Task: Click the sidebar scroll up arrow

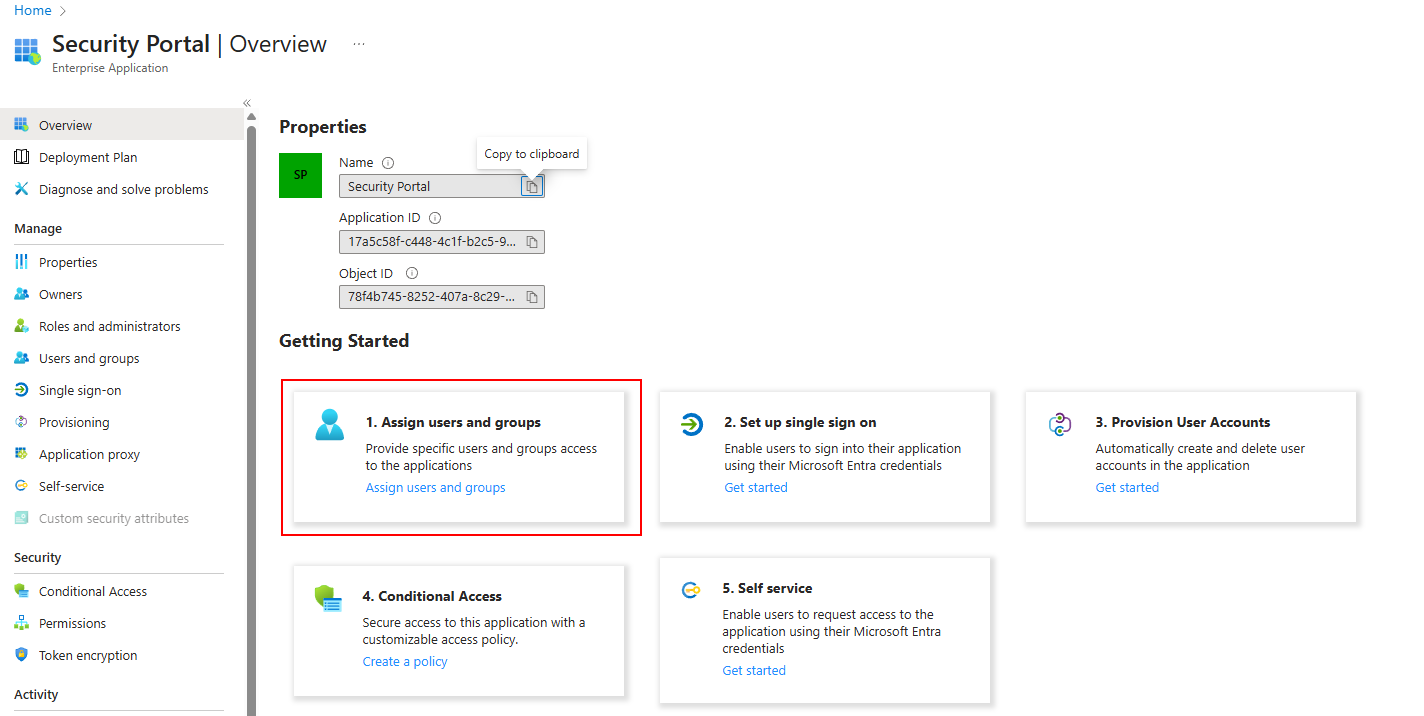Action: [252, 117]
